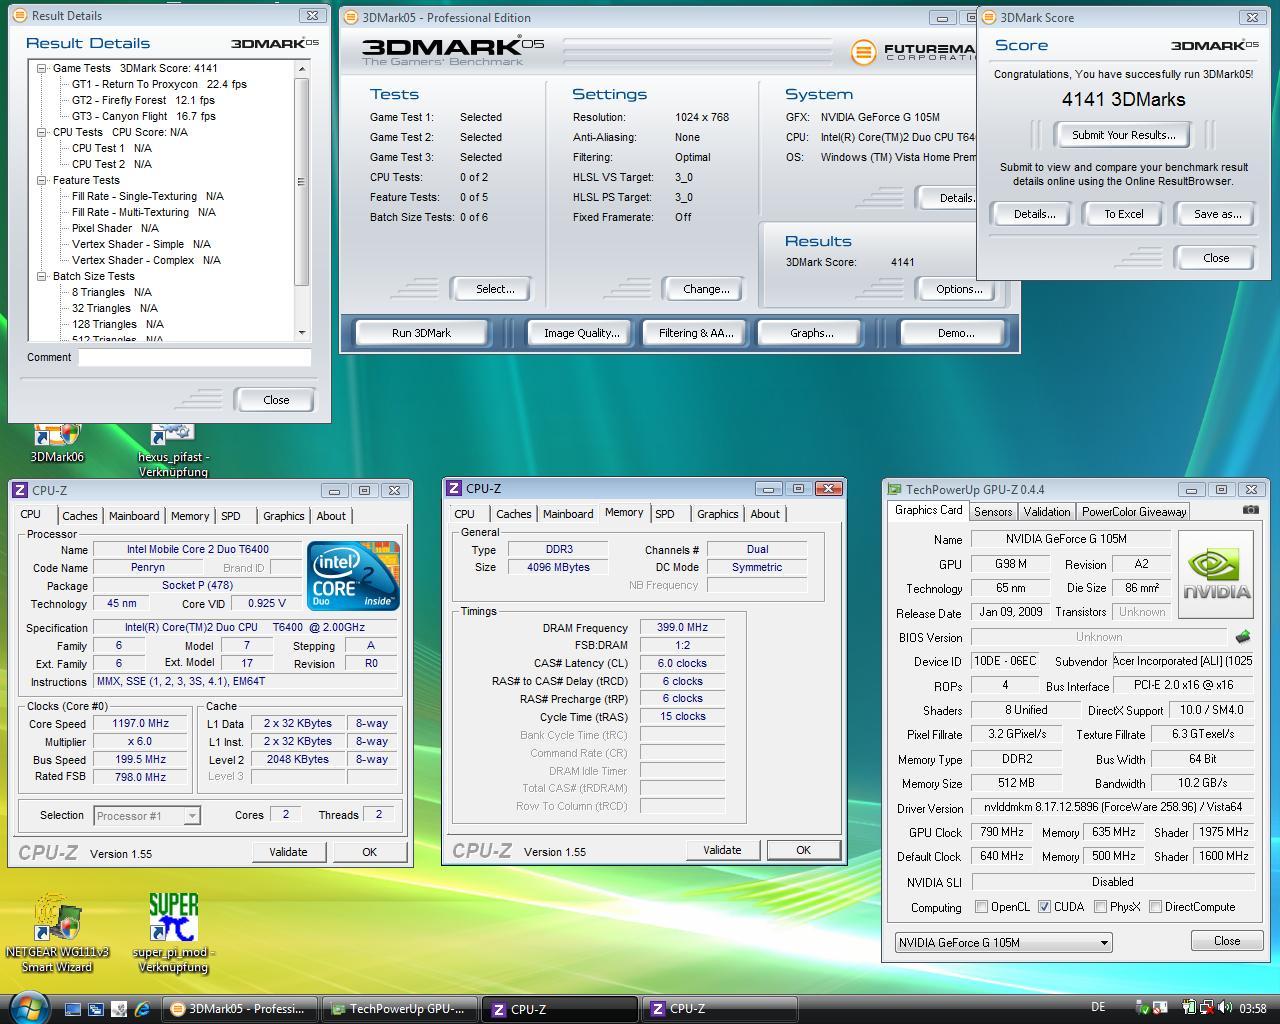Click the second CPU-Z taskbar button
The height and width of the screenshot is (1024, 1280).
(720, 1009)
